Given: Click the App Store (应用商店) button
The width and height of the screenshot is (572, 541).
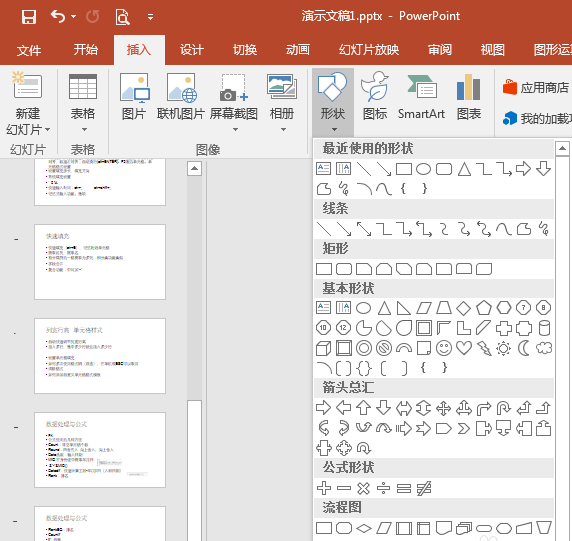Looking at the screenshot, I should (x=536, y=88).
